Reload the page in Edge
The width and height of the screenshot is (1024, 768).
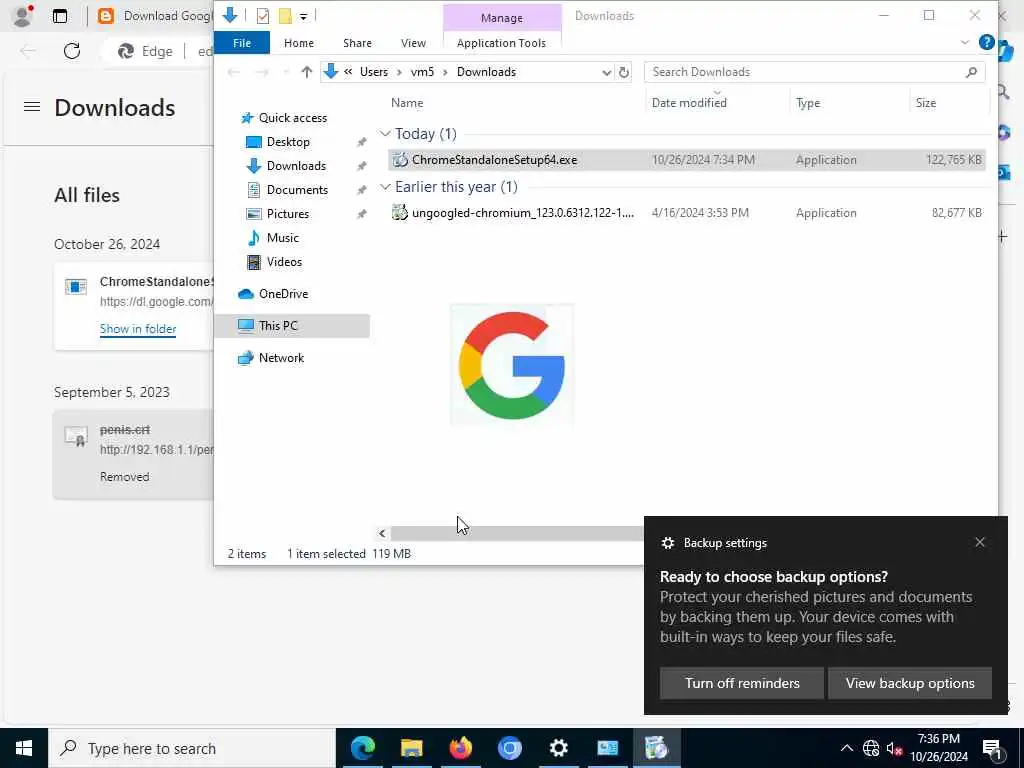coord(72,51)
